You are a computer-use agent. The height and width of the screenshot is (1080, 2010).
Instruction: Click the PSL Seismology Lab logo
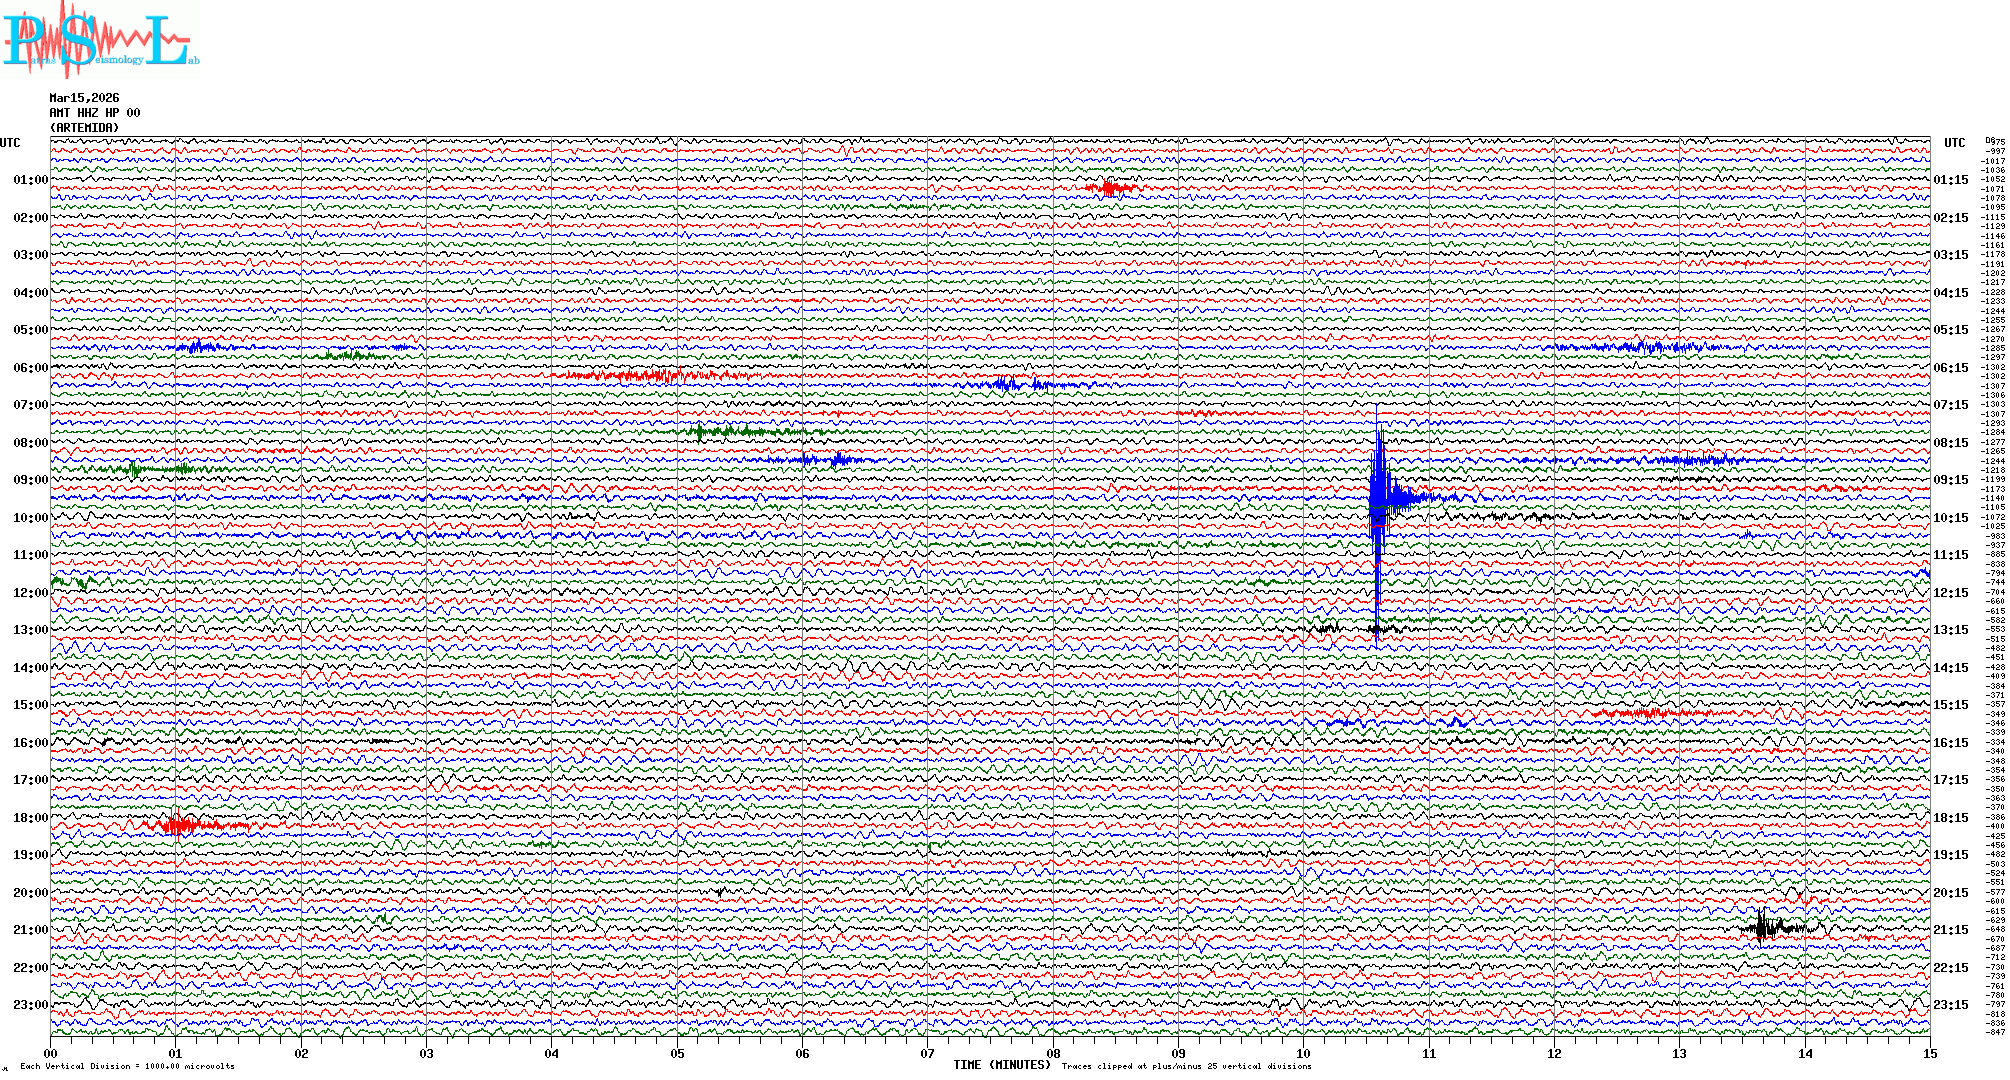[100, 40]
